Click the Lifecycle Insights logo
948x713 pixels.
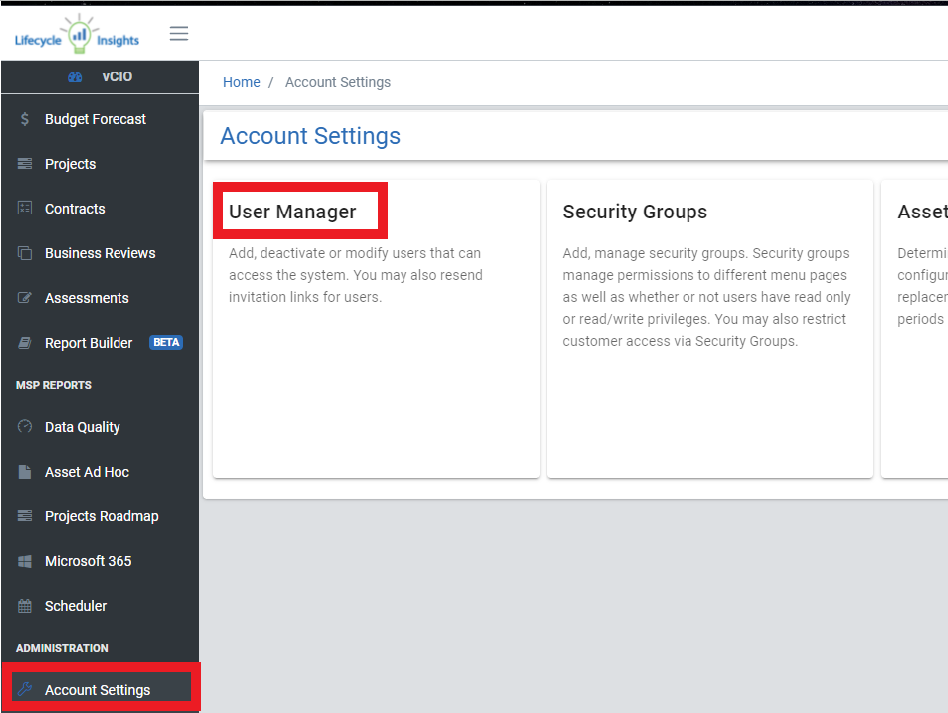[x=75, y=33]
